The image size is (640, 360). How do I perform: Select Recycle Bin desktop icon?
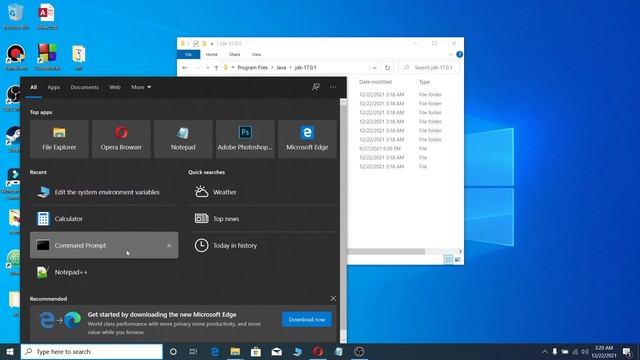click(16, 16)
